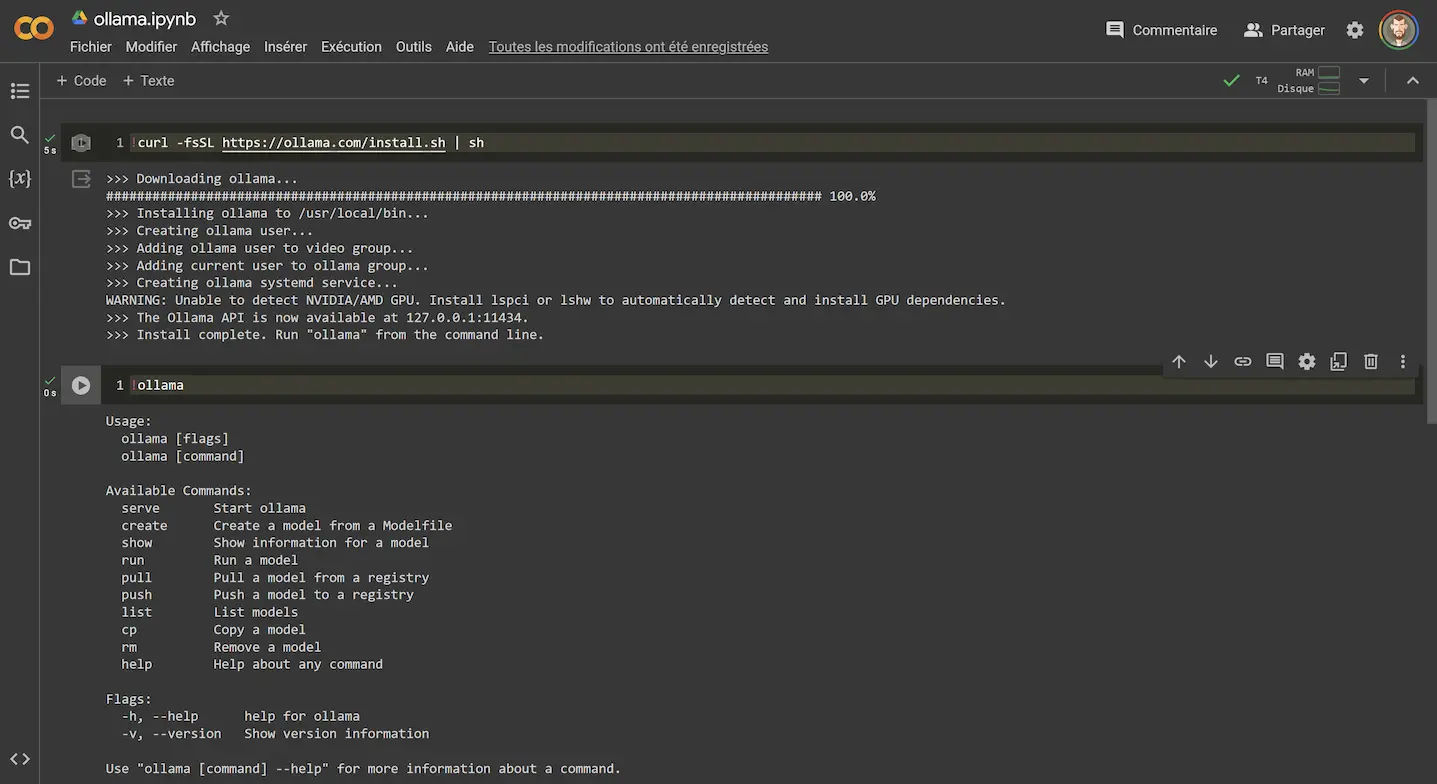Open the Exécution menu
1437x784 pixels.
pos(351,47)
